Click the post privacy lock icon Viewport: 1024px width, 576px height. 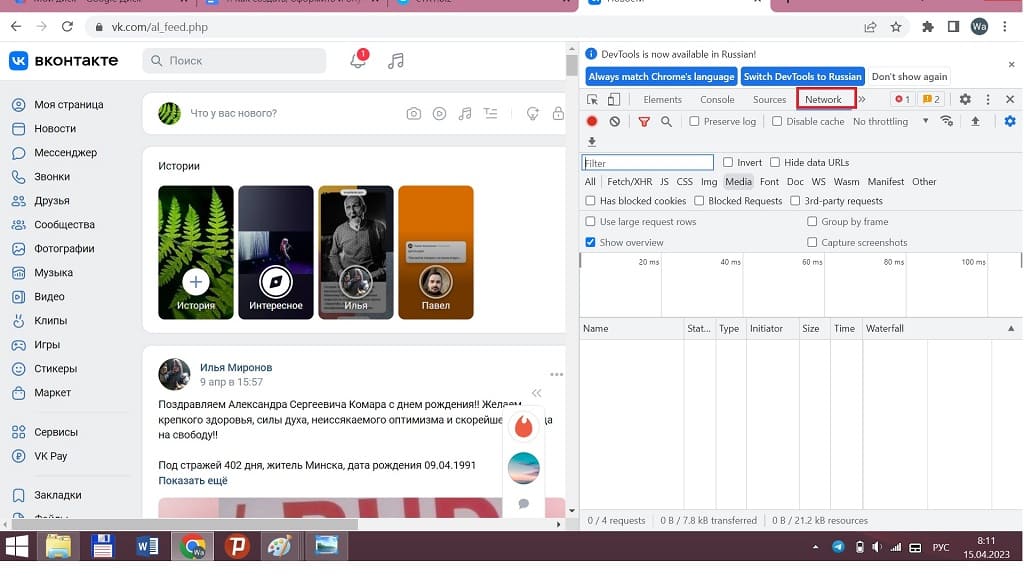(558, 114)
